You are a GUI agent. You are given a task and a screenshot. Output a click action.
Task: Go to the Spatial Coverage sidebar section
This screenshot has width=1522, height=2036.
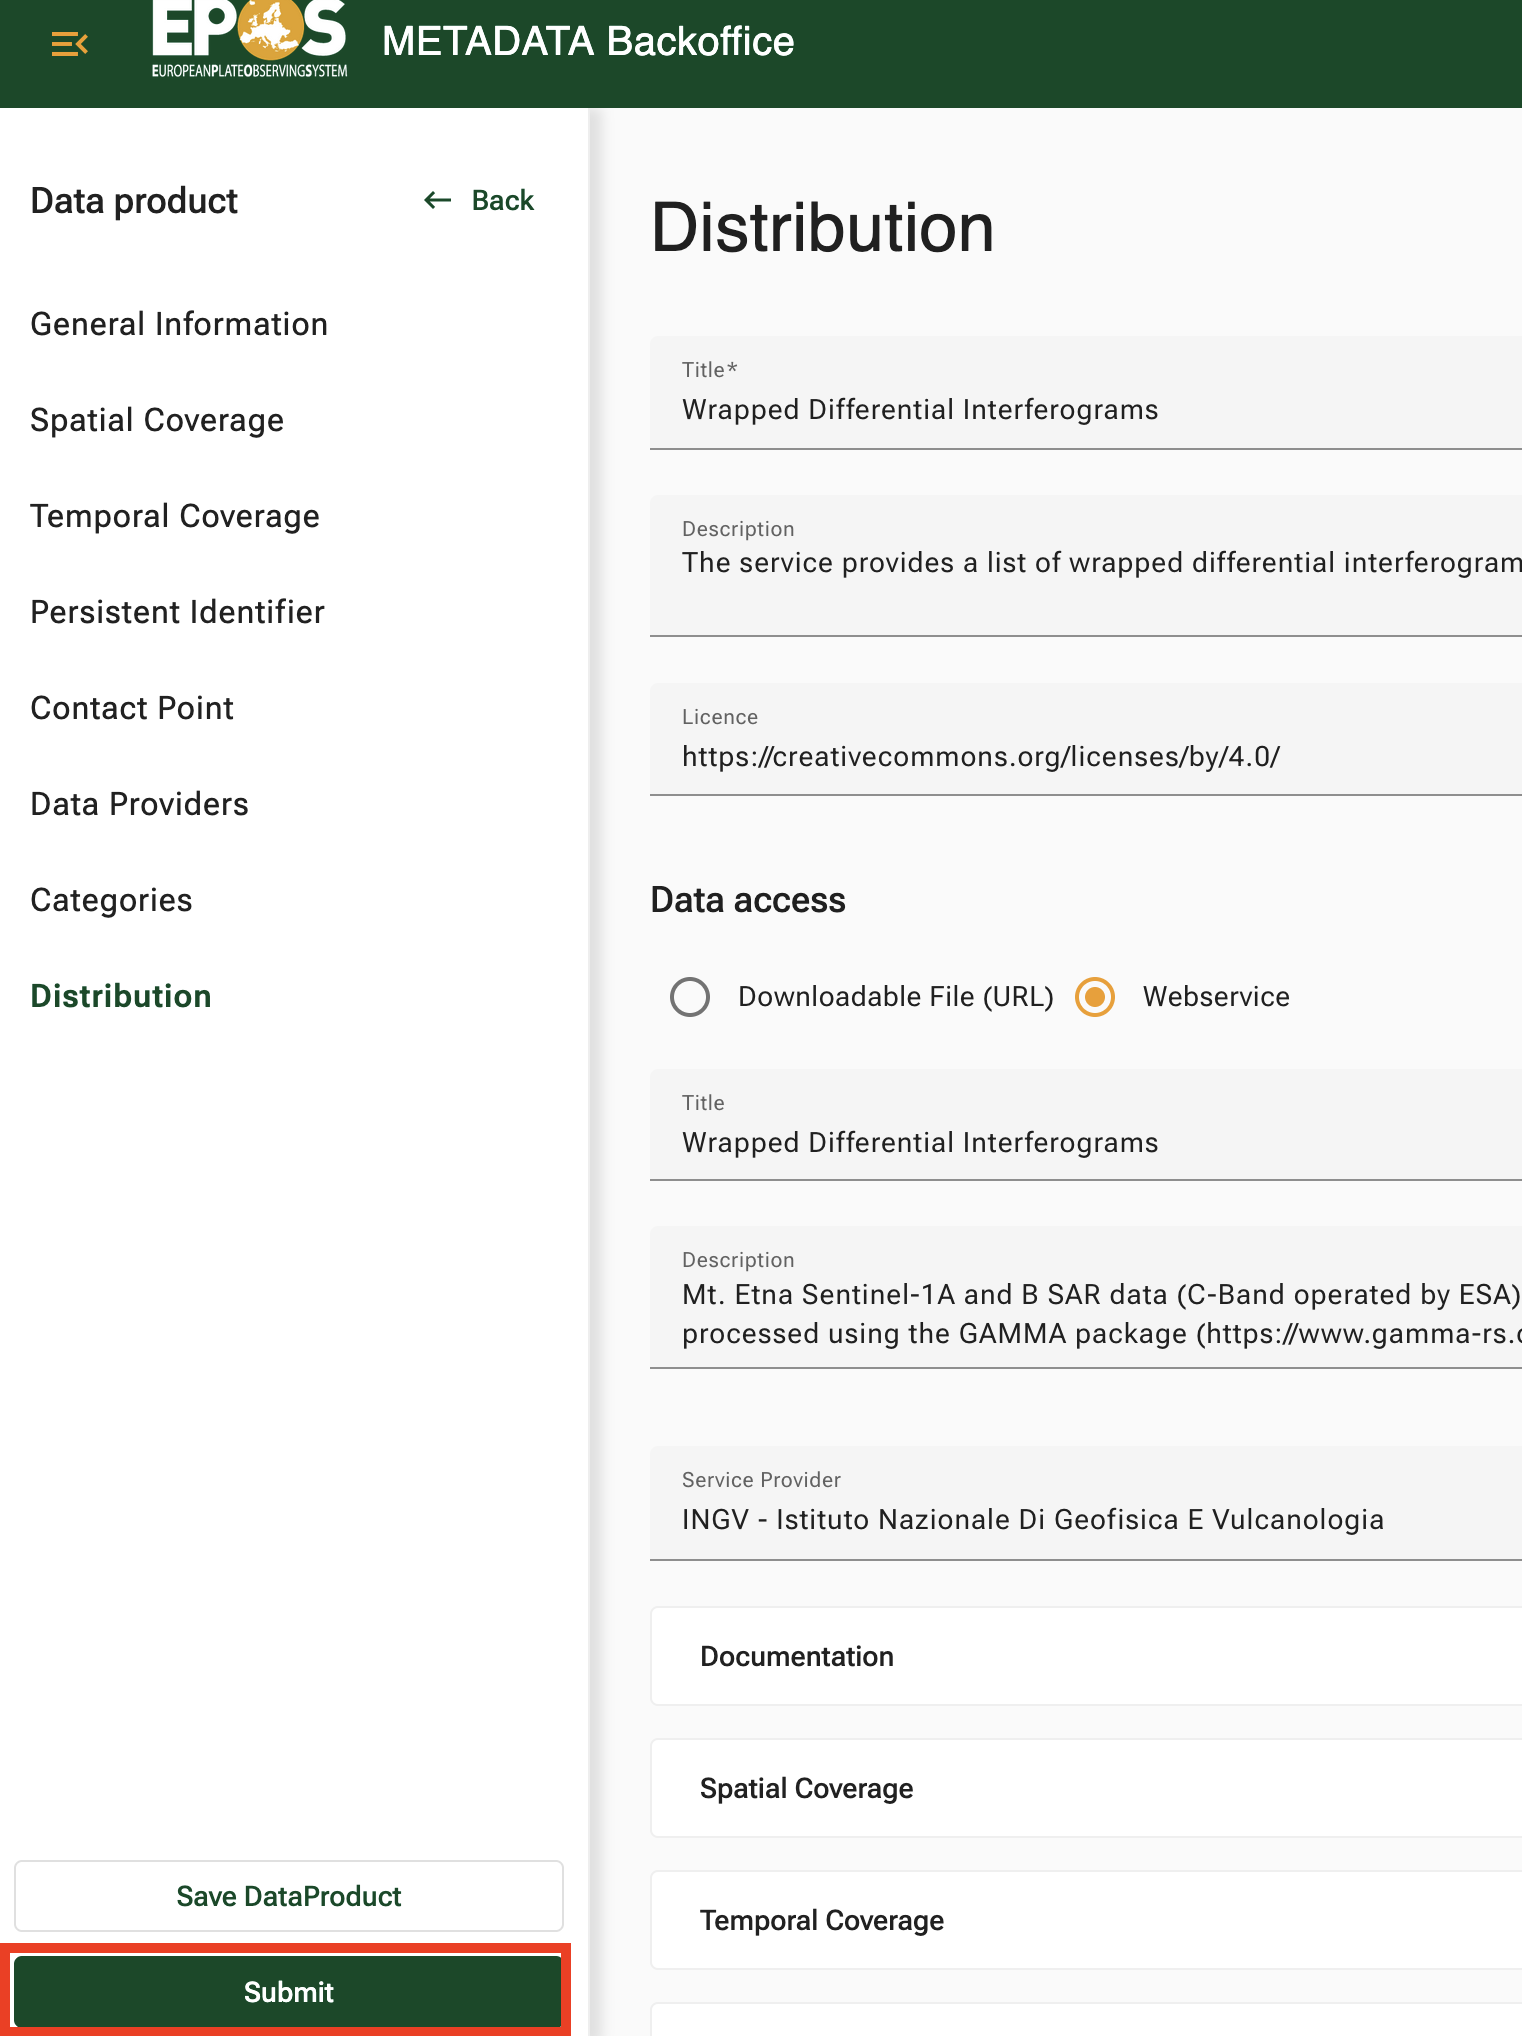tap(157, 421)
